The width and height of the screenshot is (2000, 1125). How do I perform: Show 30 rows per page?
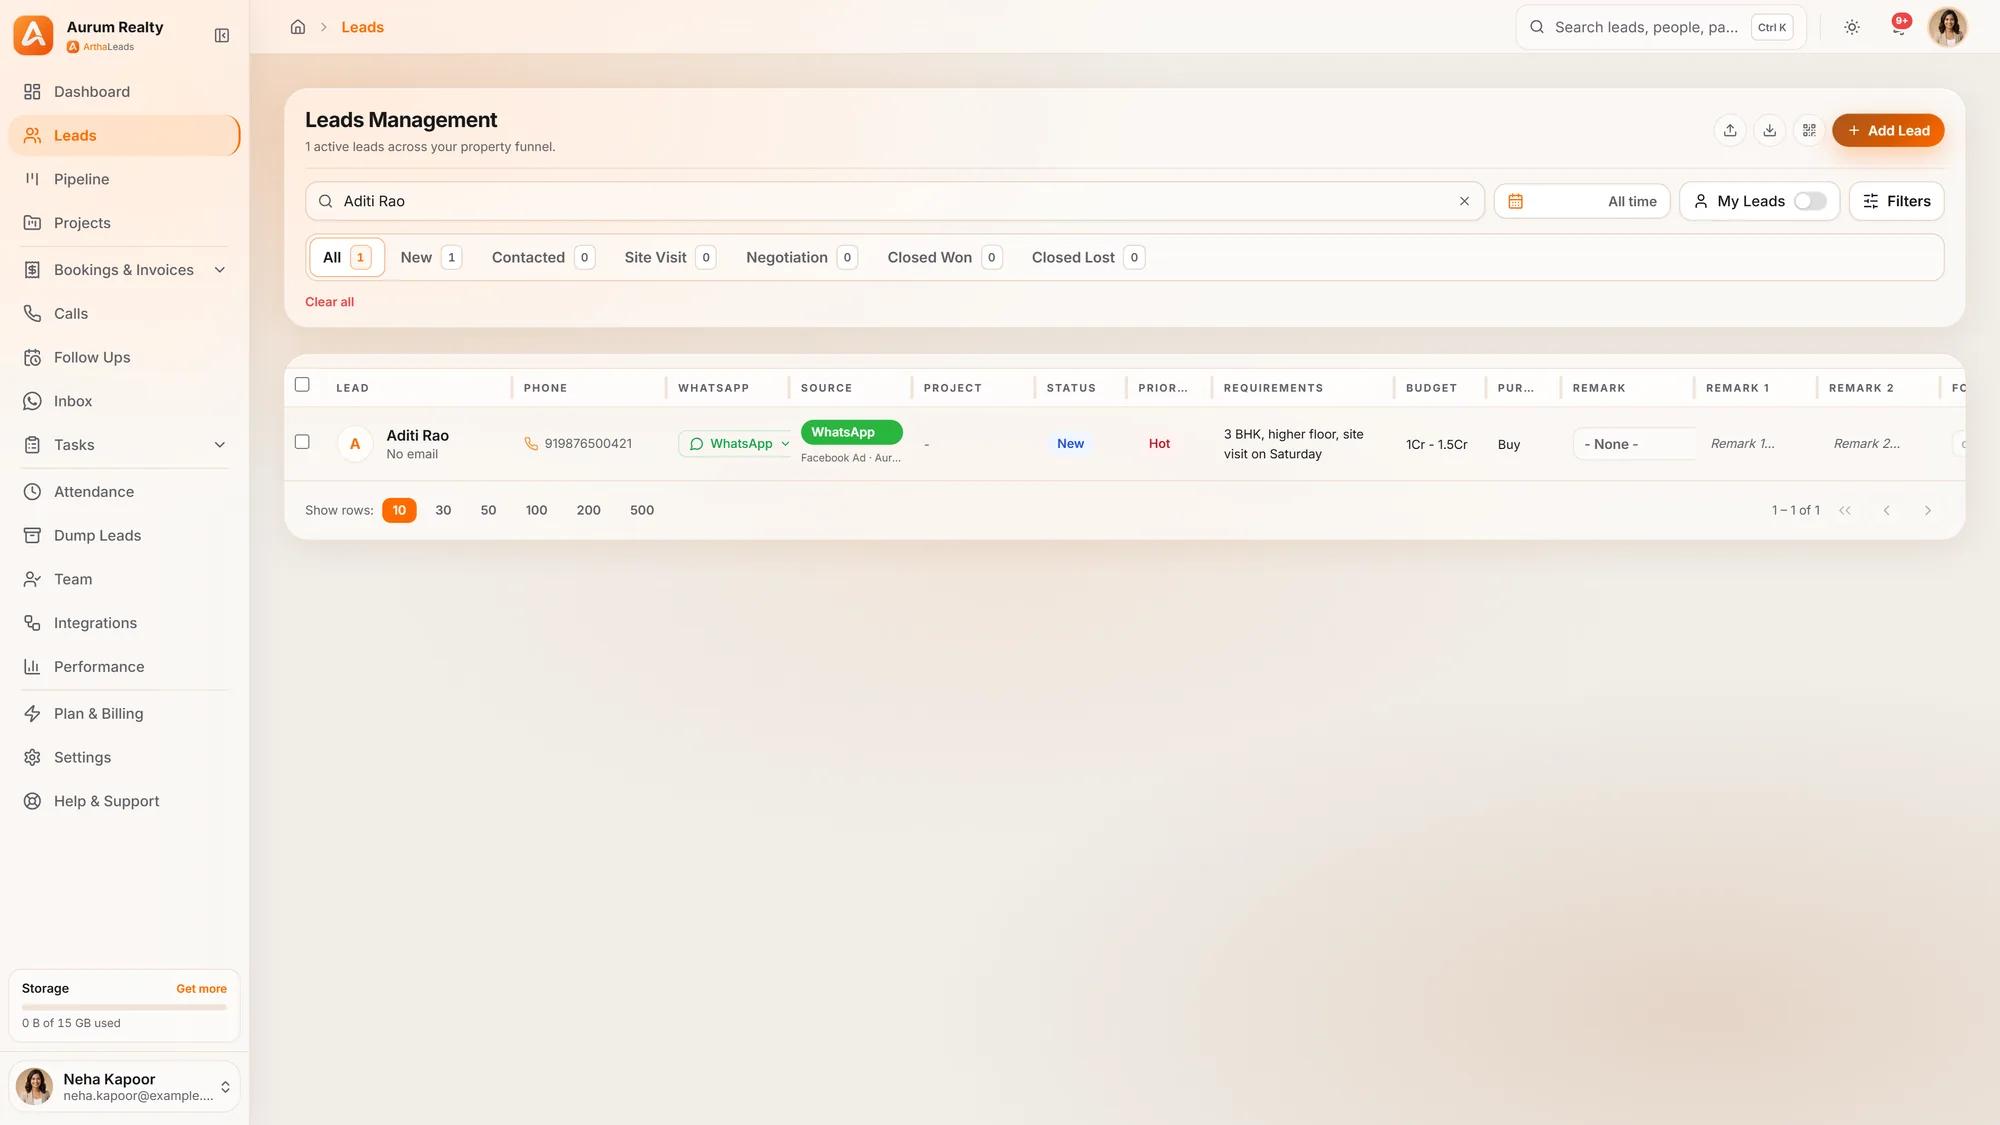443,510
